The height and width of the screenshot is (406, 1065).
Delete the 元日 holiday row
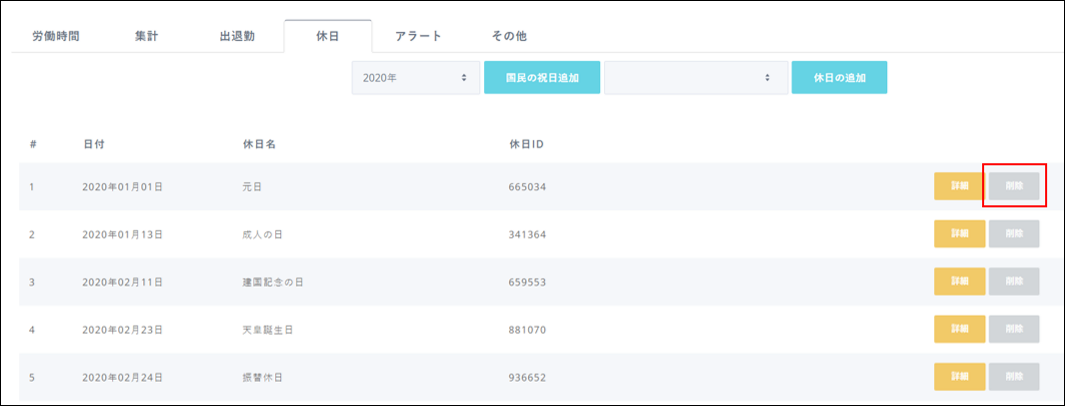1014,187
